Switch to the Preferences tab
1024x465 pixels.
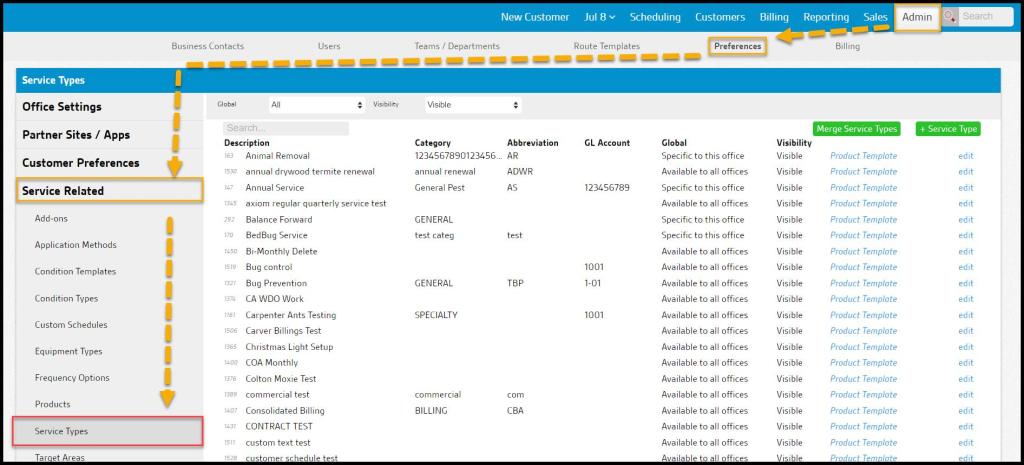tap(738, 46)
